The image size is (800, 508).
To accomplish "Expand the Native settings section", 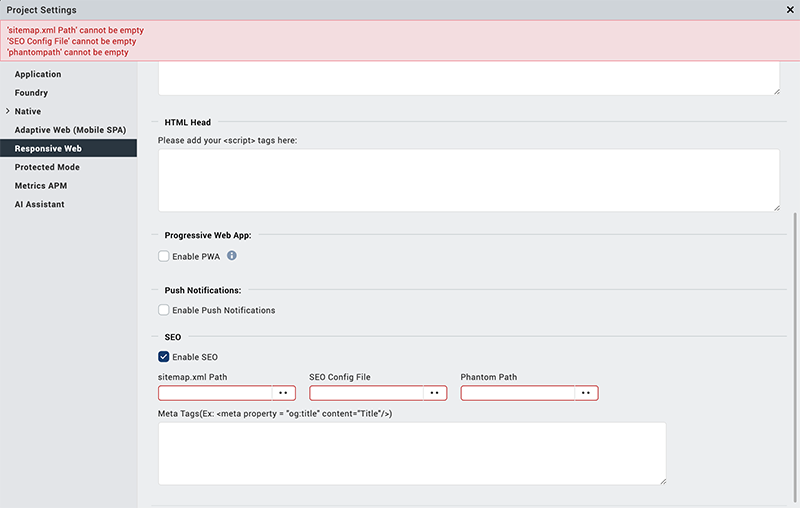I will coord(8,111).
